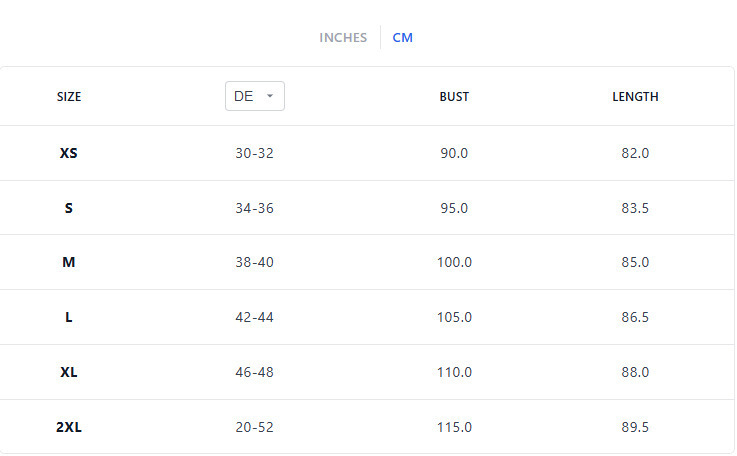Select the CM unit tab

pos(402,38)
